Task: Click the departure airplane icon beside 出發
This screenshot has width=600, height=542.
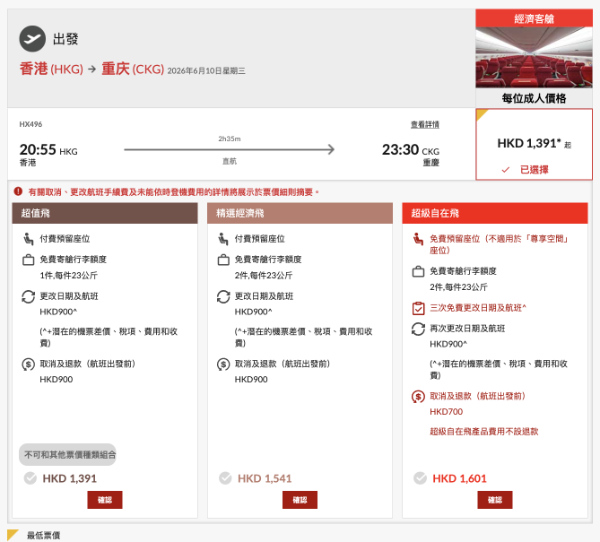Action: tap(33, 39)
